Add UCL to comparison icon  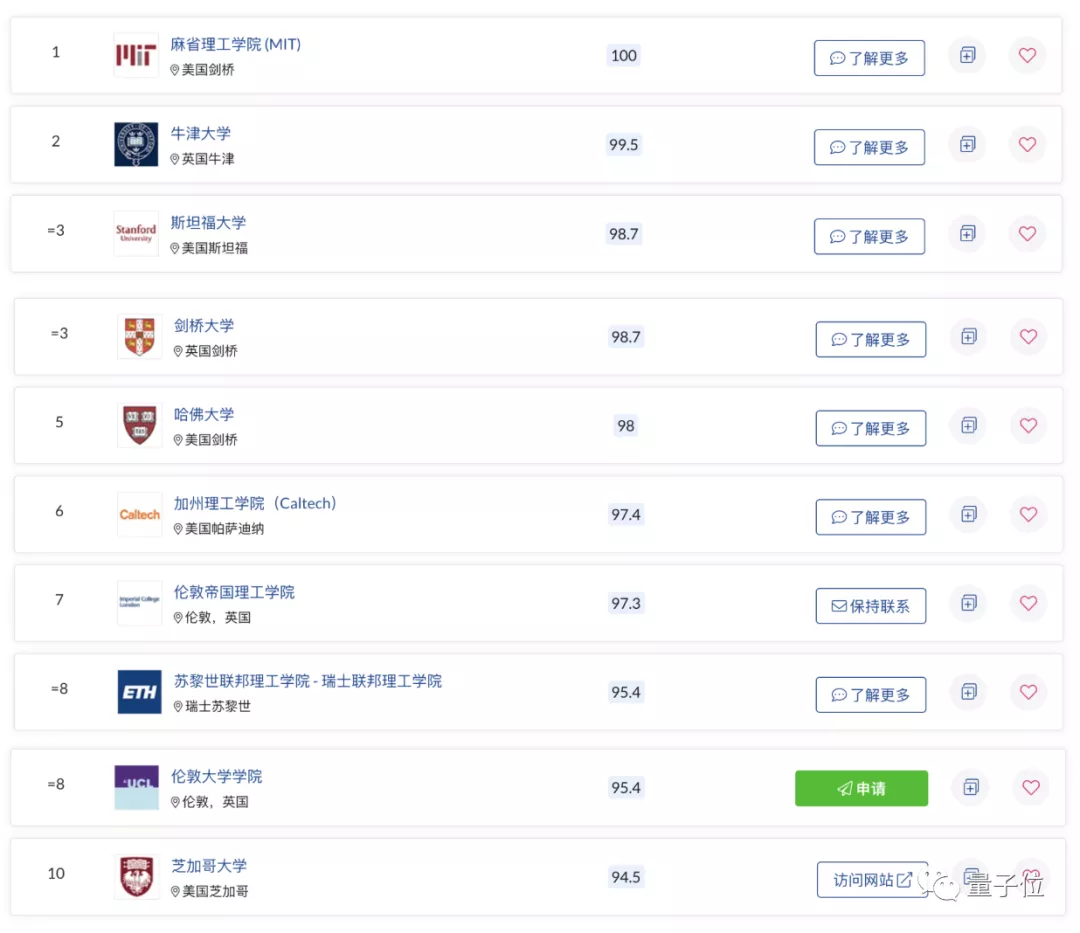click(970, 787)
